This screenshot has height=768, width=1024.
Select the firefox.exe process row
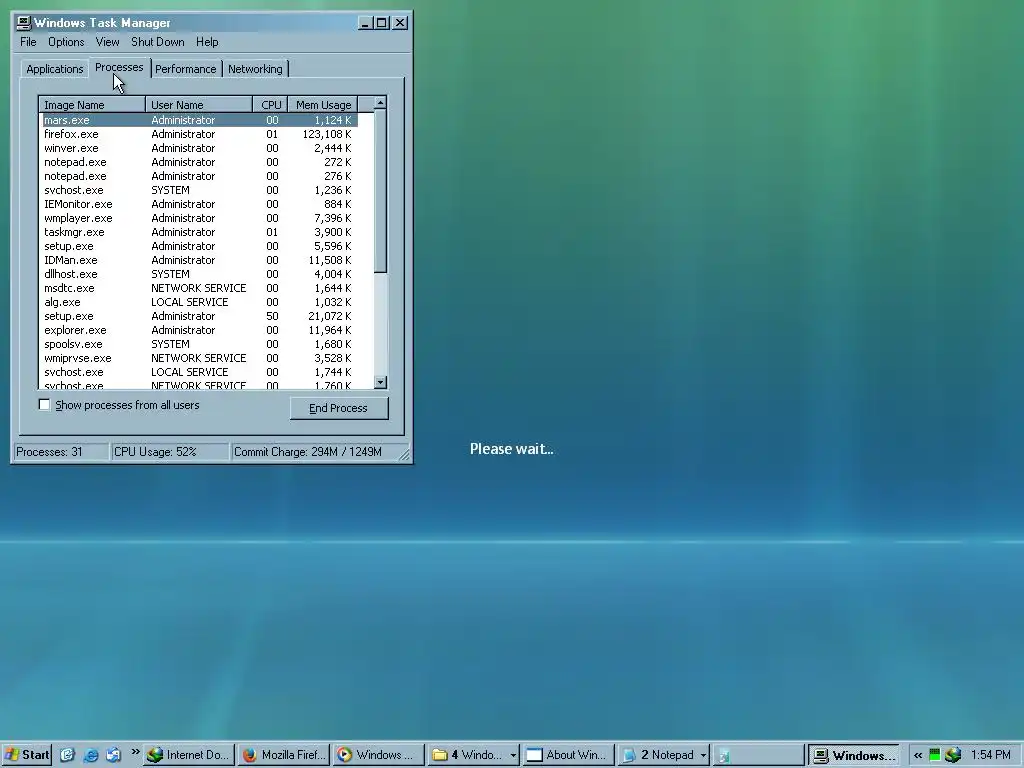199,134
